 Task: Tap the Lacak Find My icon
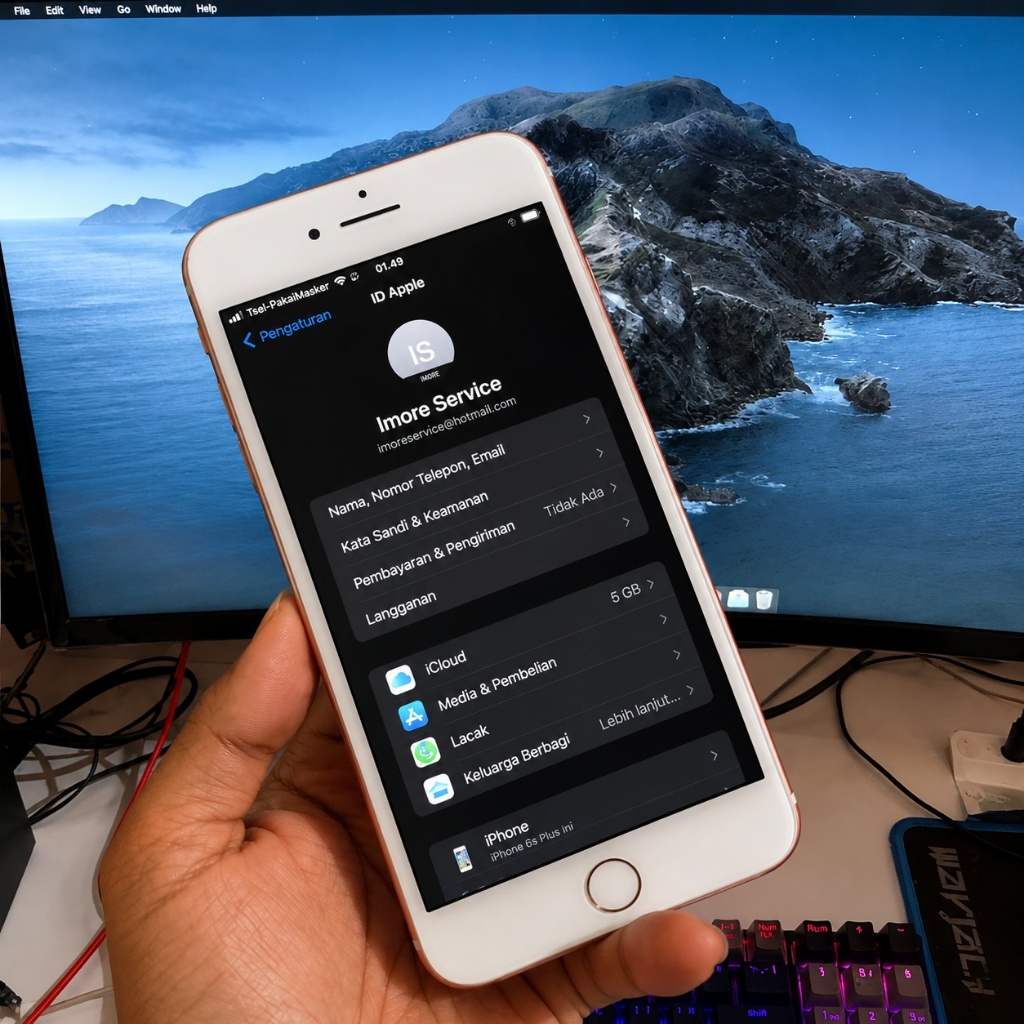tap(426, 752)
